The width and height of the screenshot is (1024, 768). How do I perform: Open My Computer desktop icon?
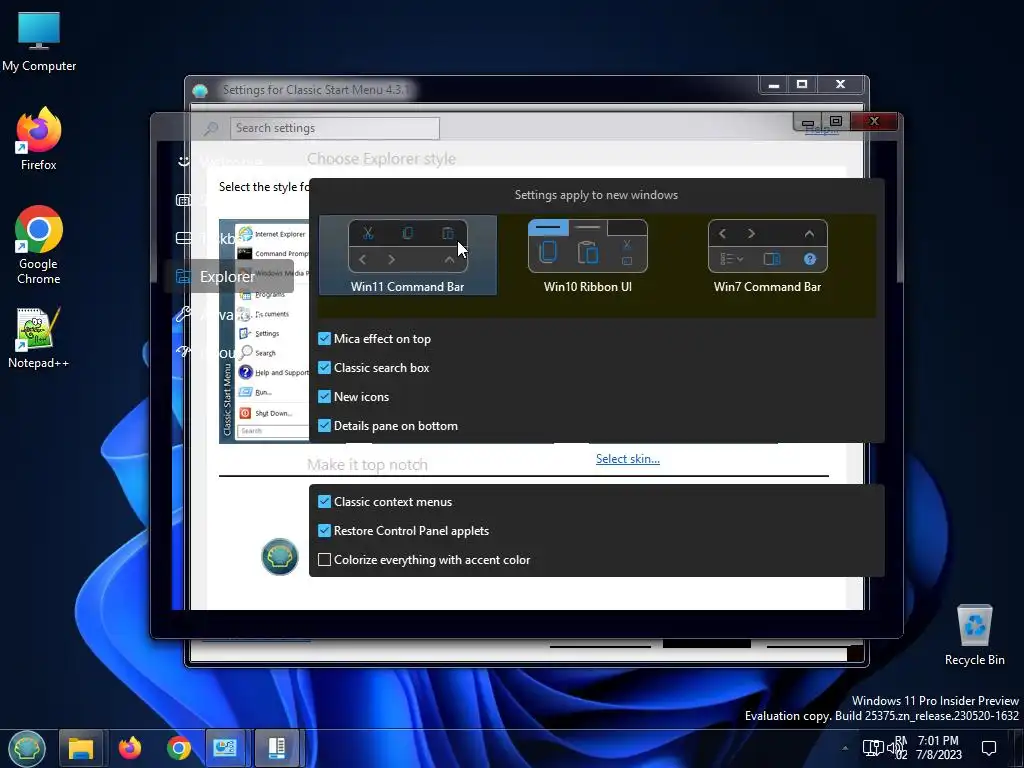39,40
